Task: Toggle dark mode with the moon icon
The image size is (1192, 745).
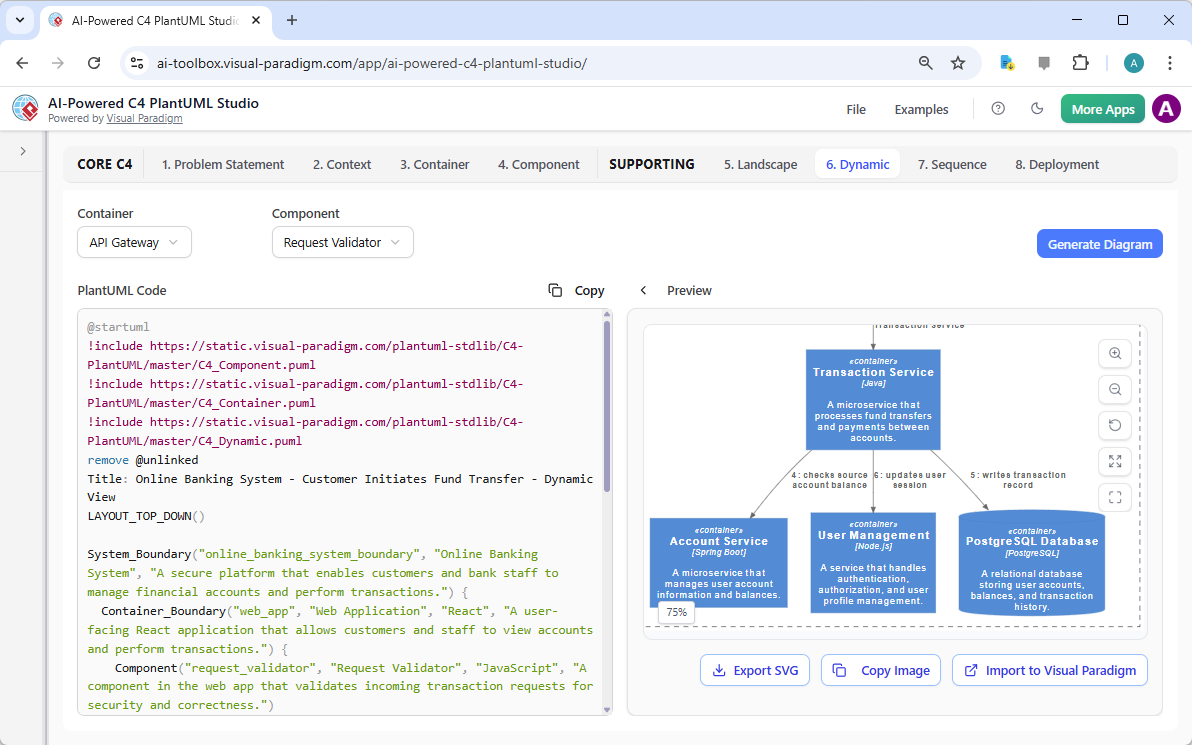Action: (x=1037, y=109)
